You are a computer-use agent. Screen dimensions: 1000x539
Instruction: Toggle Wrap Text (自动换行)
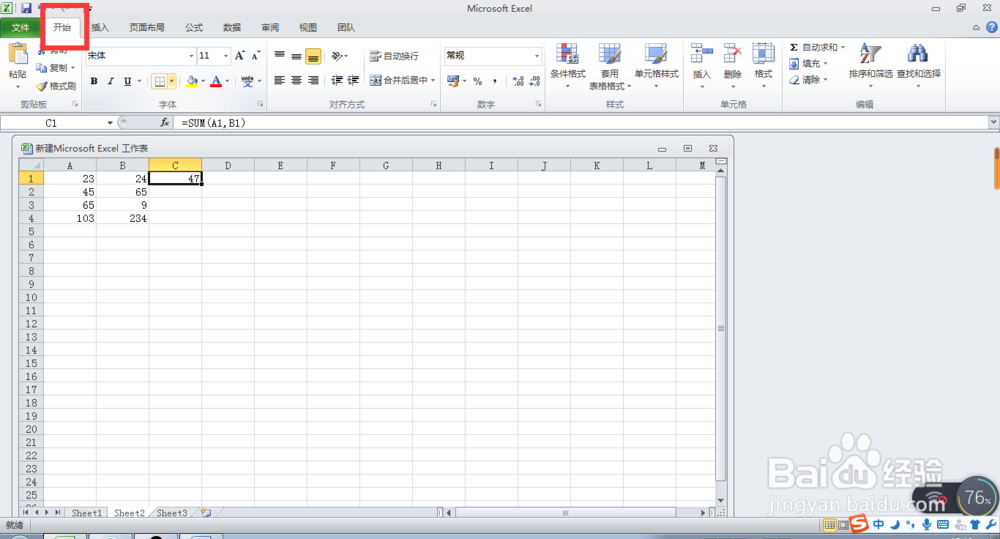pyautogui.click(x=394, y=56)
